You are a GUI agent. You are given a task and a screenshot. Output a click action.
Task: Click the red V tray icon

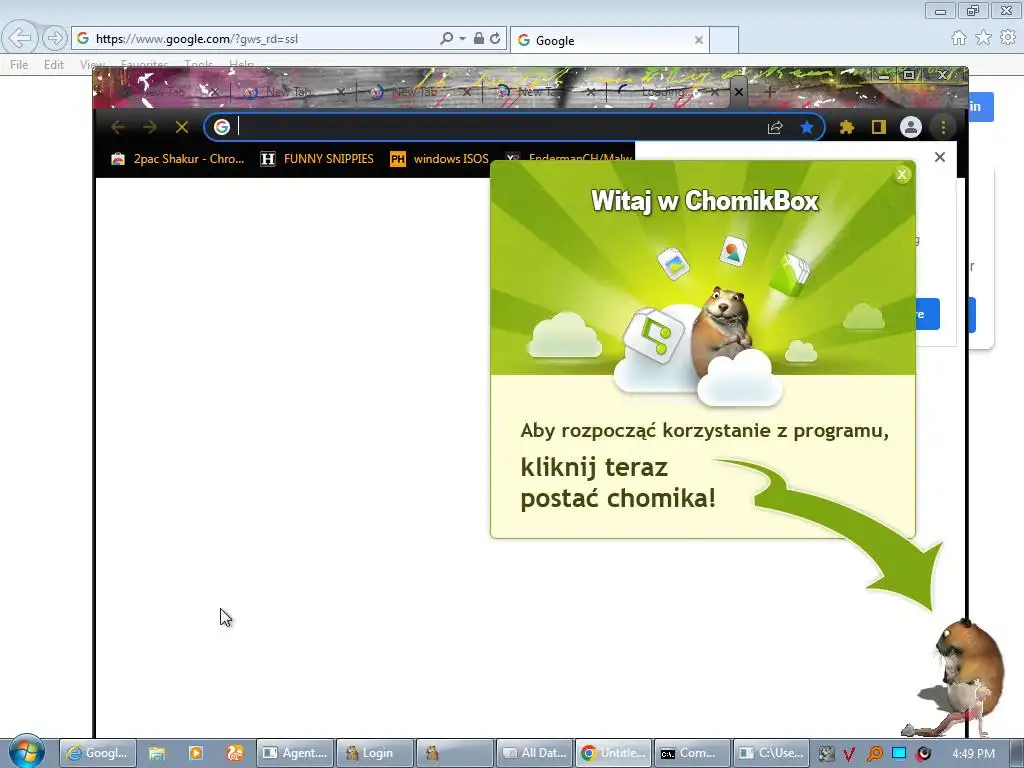848,754
